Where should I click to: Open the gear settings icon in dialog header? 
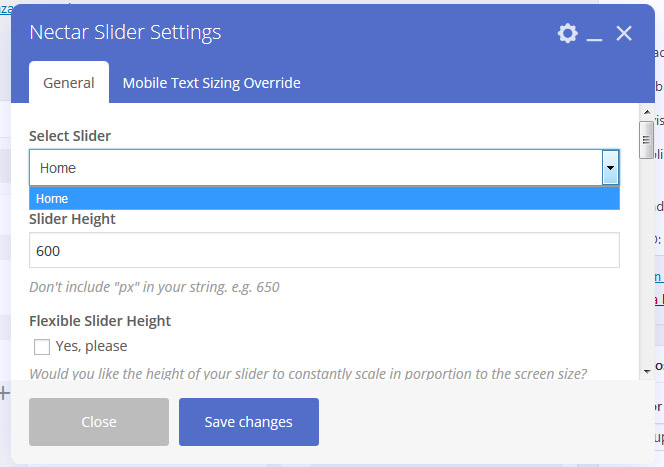(567, 33)
